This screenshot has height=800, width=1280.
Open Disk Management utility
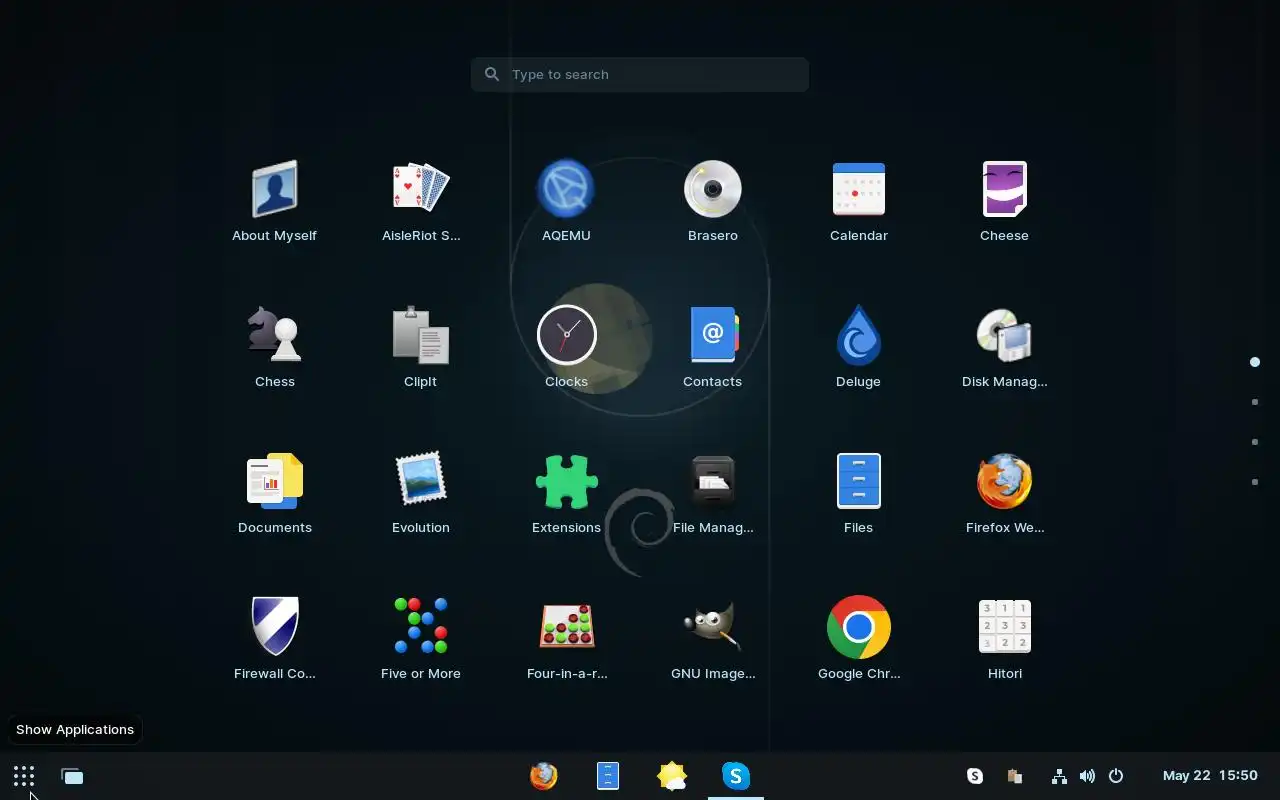coord(1004,347)
